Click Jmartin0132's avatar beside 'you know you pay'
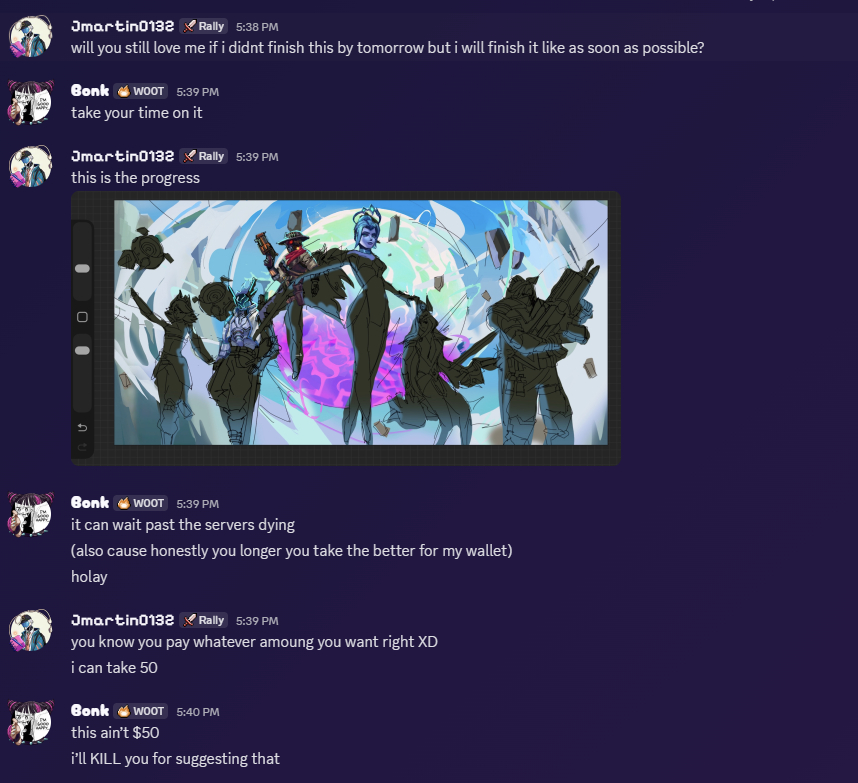This screenshot has height=783, width=858. 31,630
